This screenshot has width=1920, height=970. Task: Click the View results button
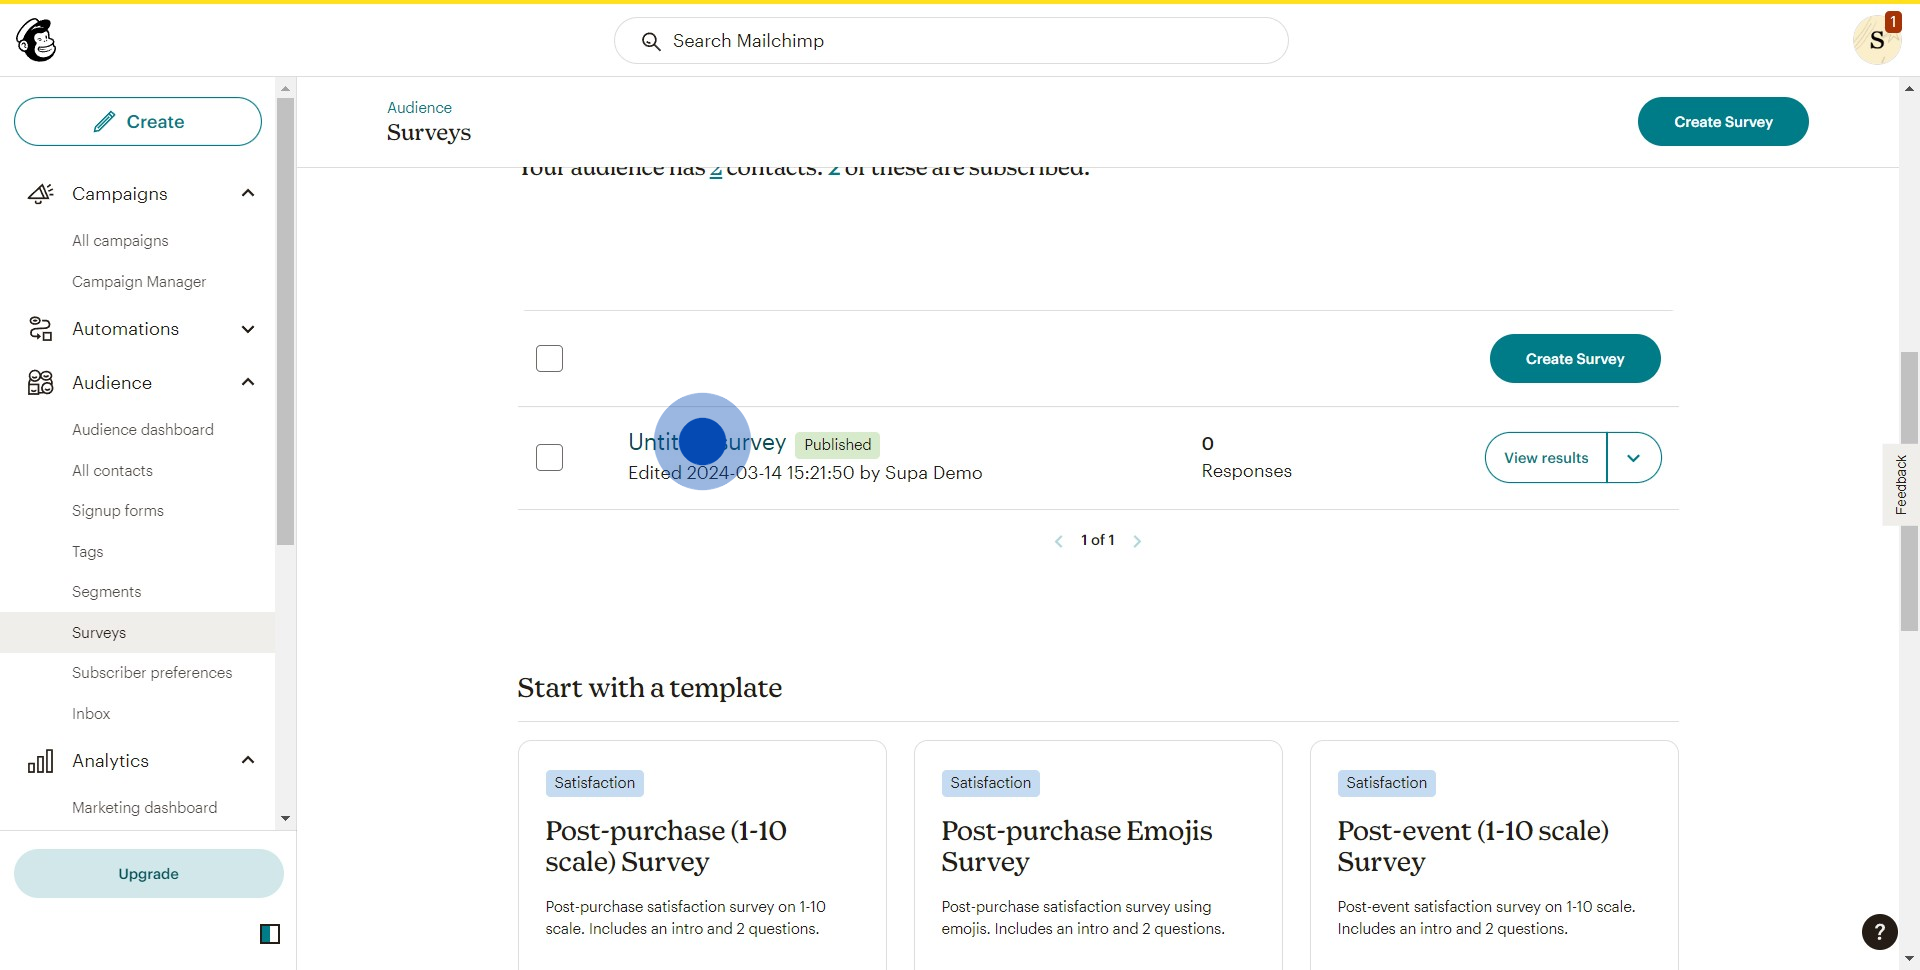click(1545, 458)
